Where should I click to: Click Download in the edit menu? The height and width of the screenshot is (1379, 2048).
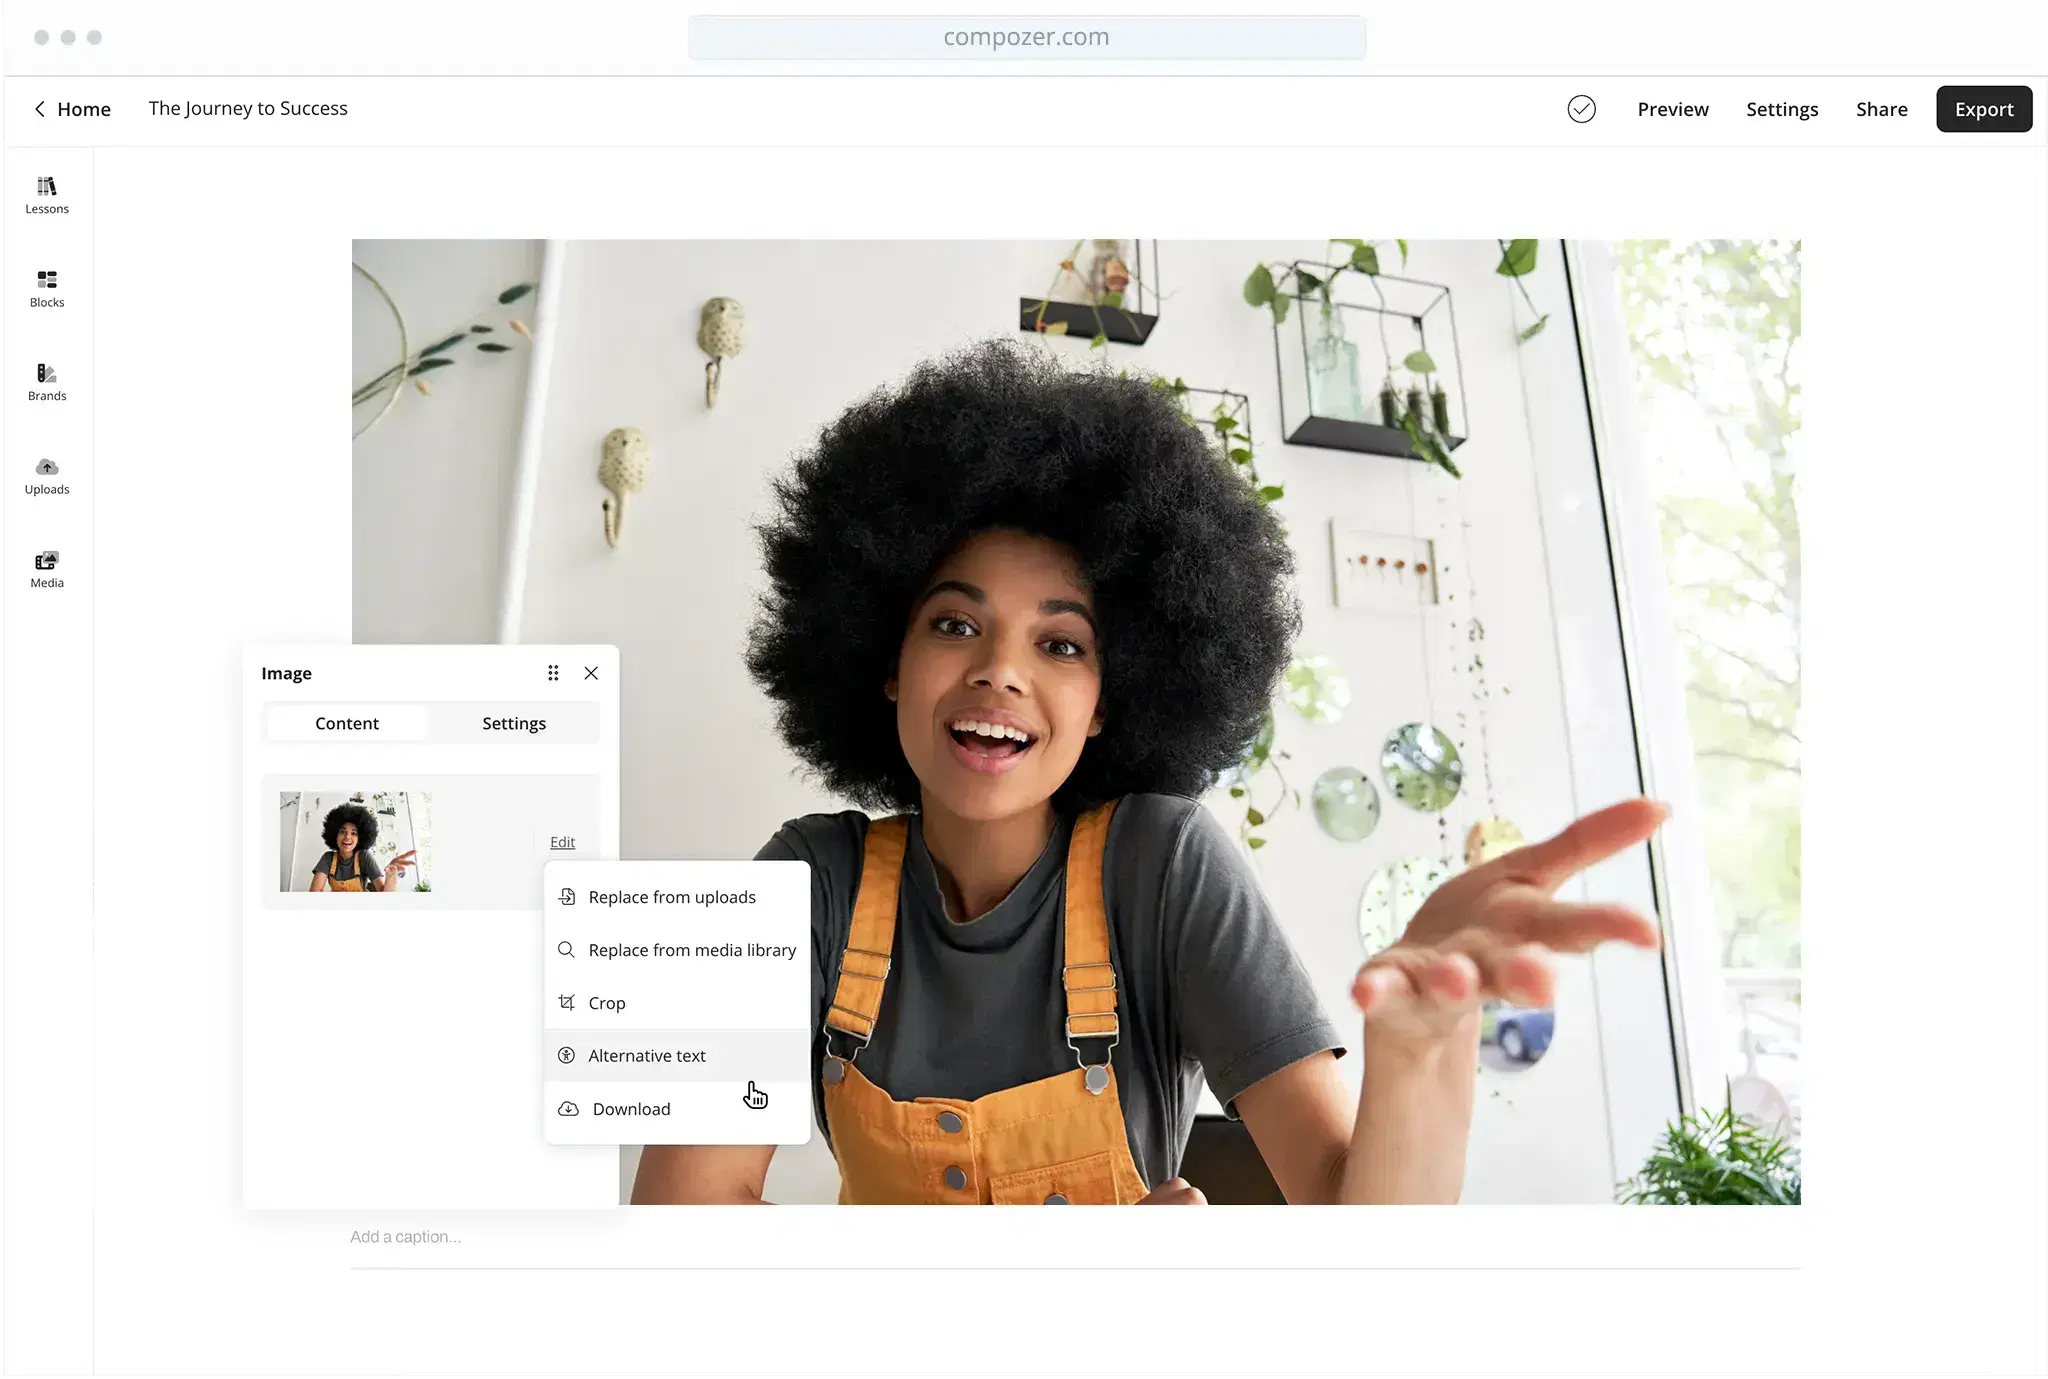tap(631, 1109)
